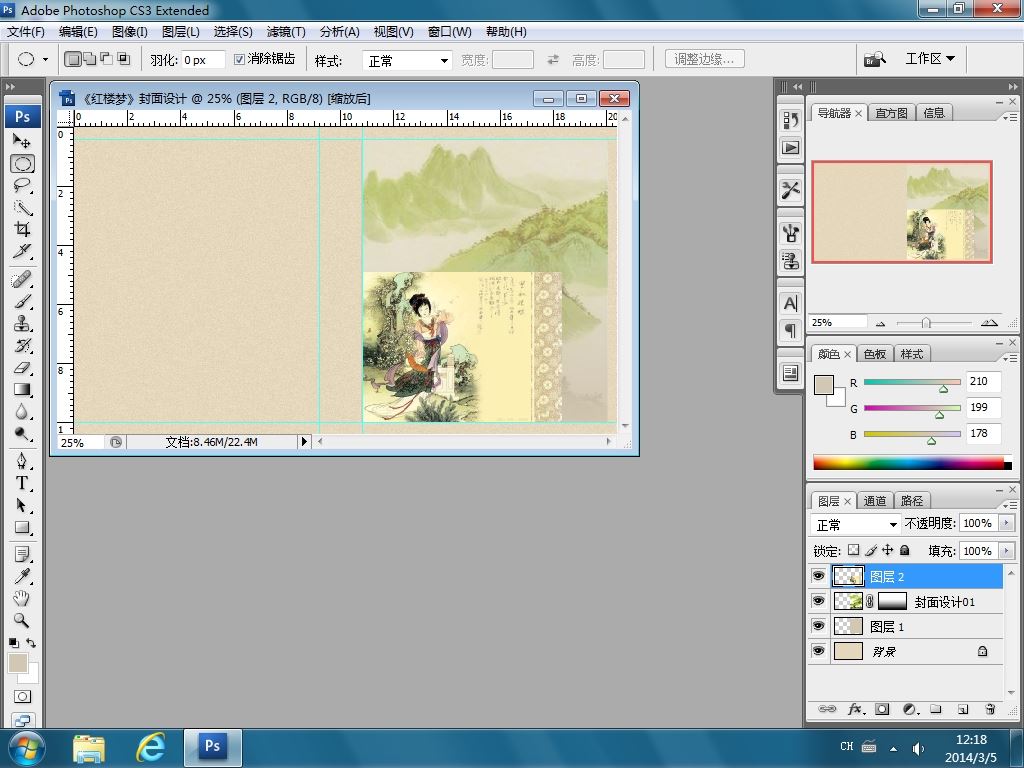Select the Notes tool

pos(22,554)
